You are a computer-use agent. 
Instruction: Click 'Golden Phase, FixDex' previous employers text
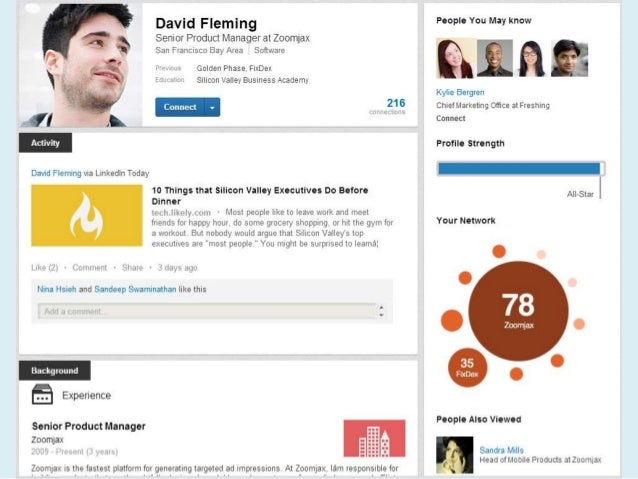coord(234,68)
